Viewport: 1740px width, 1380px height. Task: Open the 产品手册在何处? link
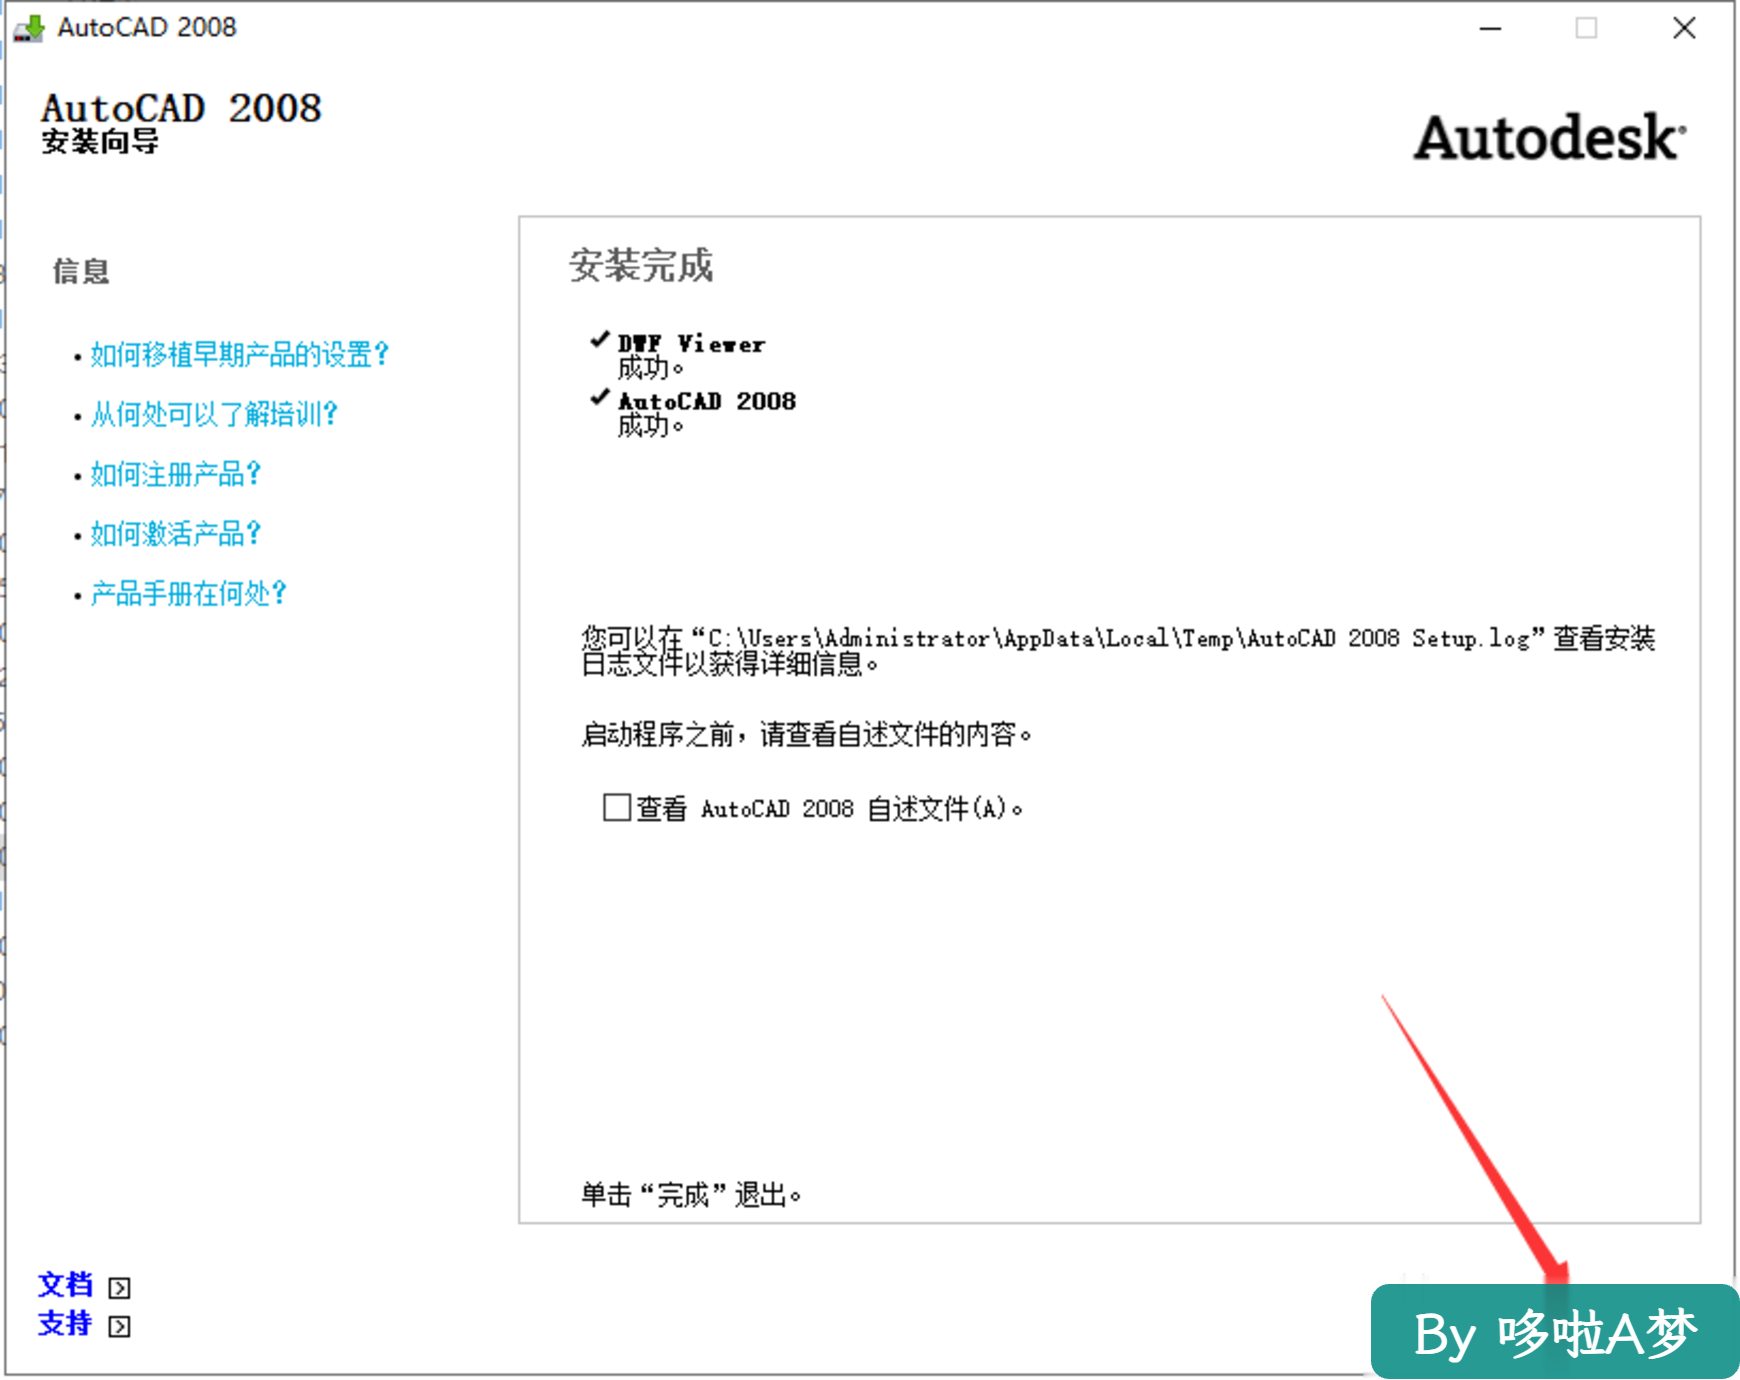coord(188,594)
